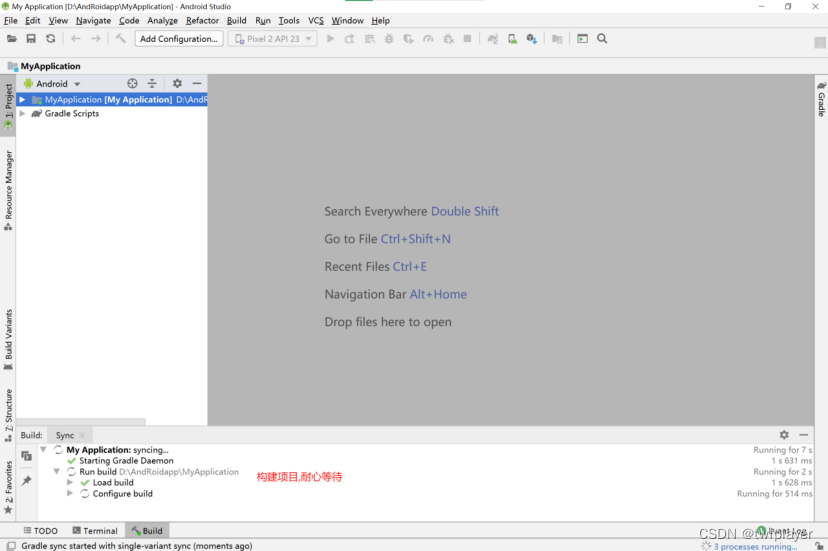
Task: Open the File menu
Action: pyautogui.click(x=11, y=21)
